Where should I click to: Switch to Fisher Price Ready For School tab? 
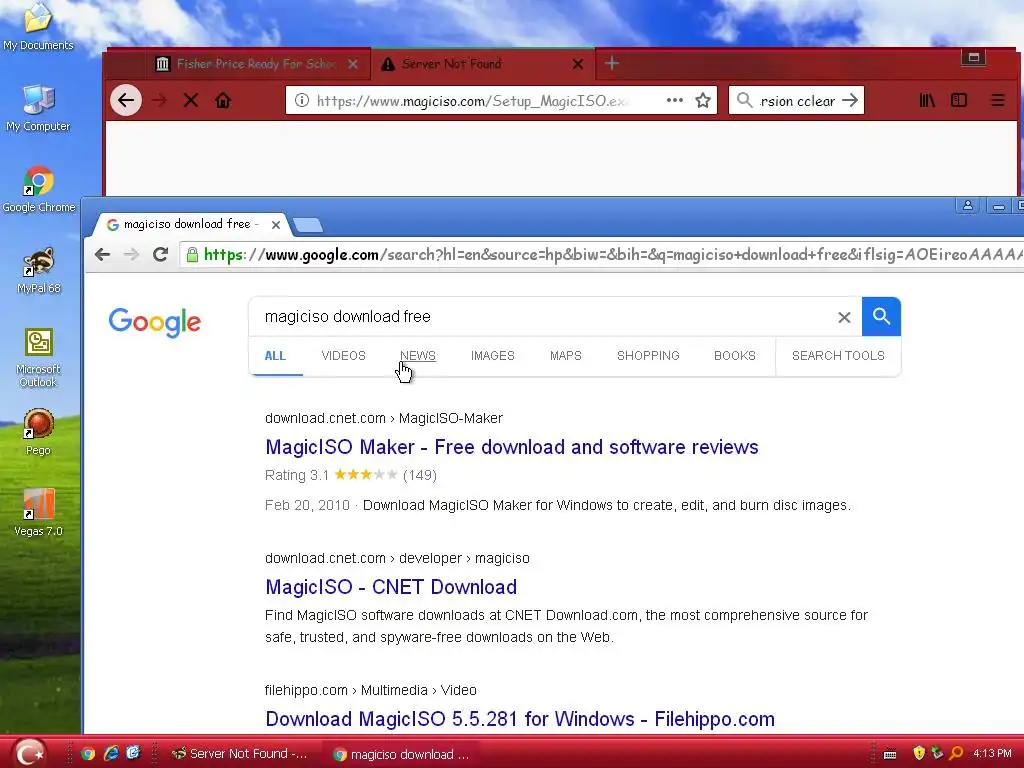pyautogui.click(x=255, y=64)
